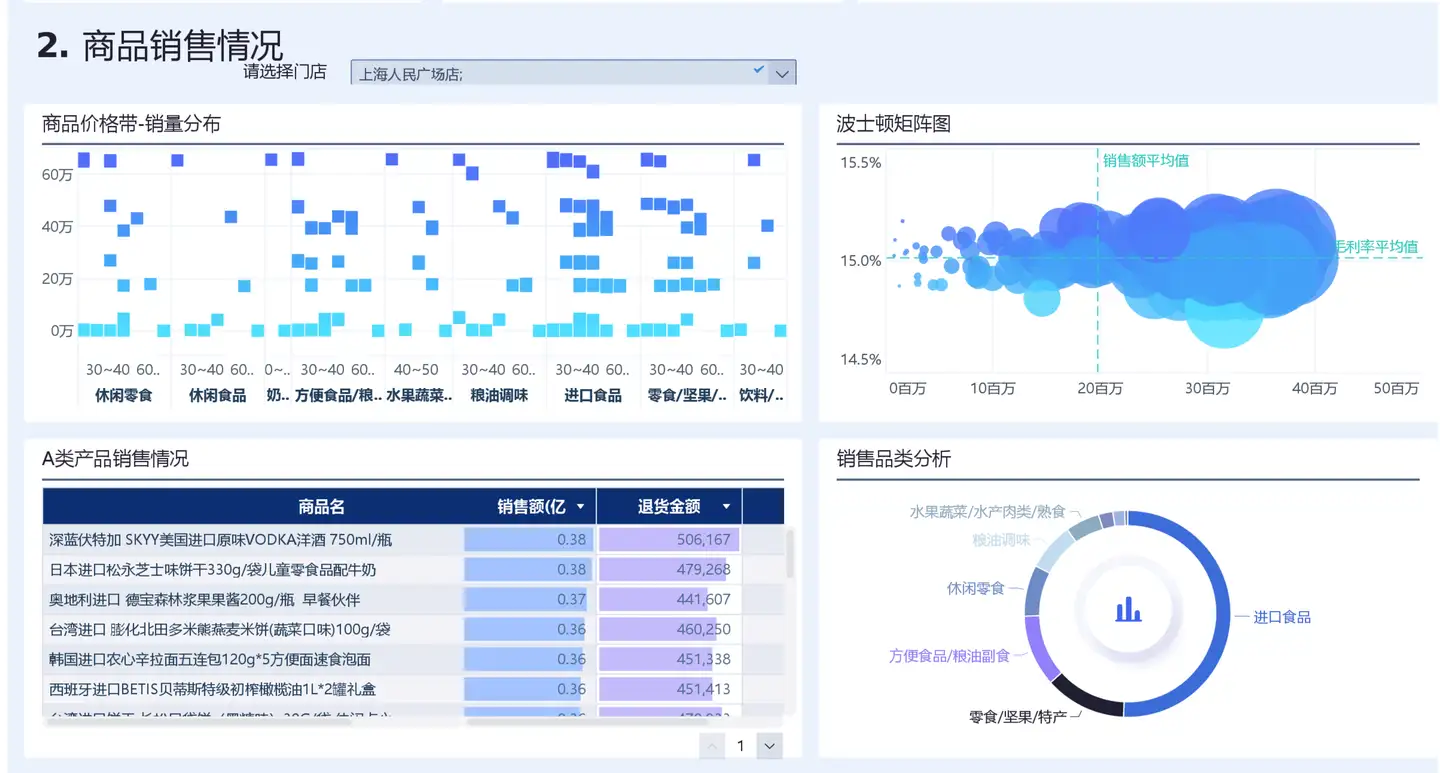Click the 销售额(亿 column header text

coord(532,507)
